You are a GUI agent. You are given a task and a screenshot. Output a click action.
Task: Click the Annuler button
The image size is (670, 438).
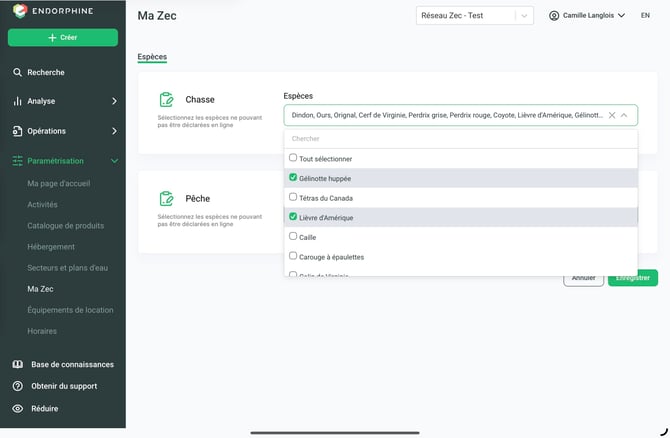[x=583, y=278]
